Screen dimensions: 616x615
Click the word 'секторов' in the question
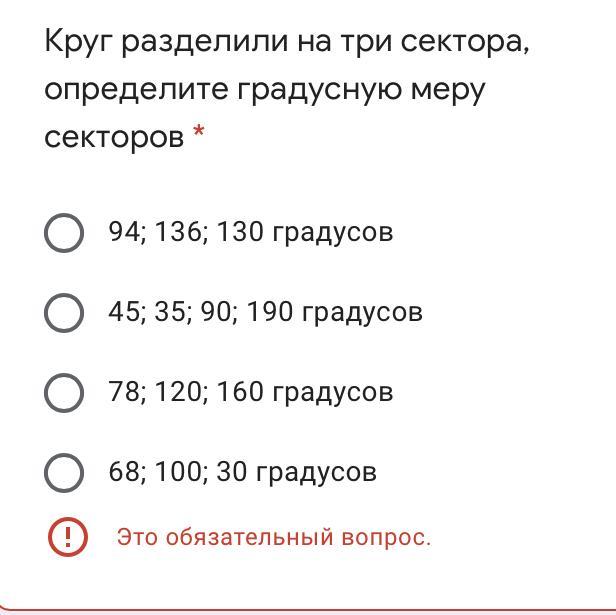coord(114,137)
